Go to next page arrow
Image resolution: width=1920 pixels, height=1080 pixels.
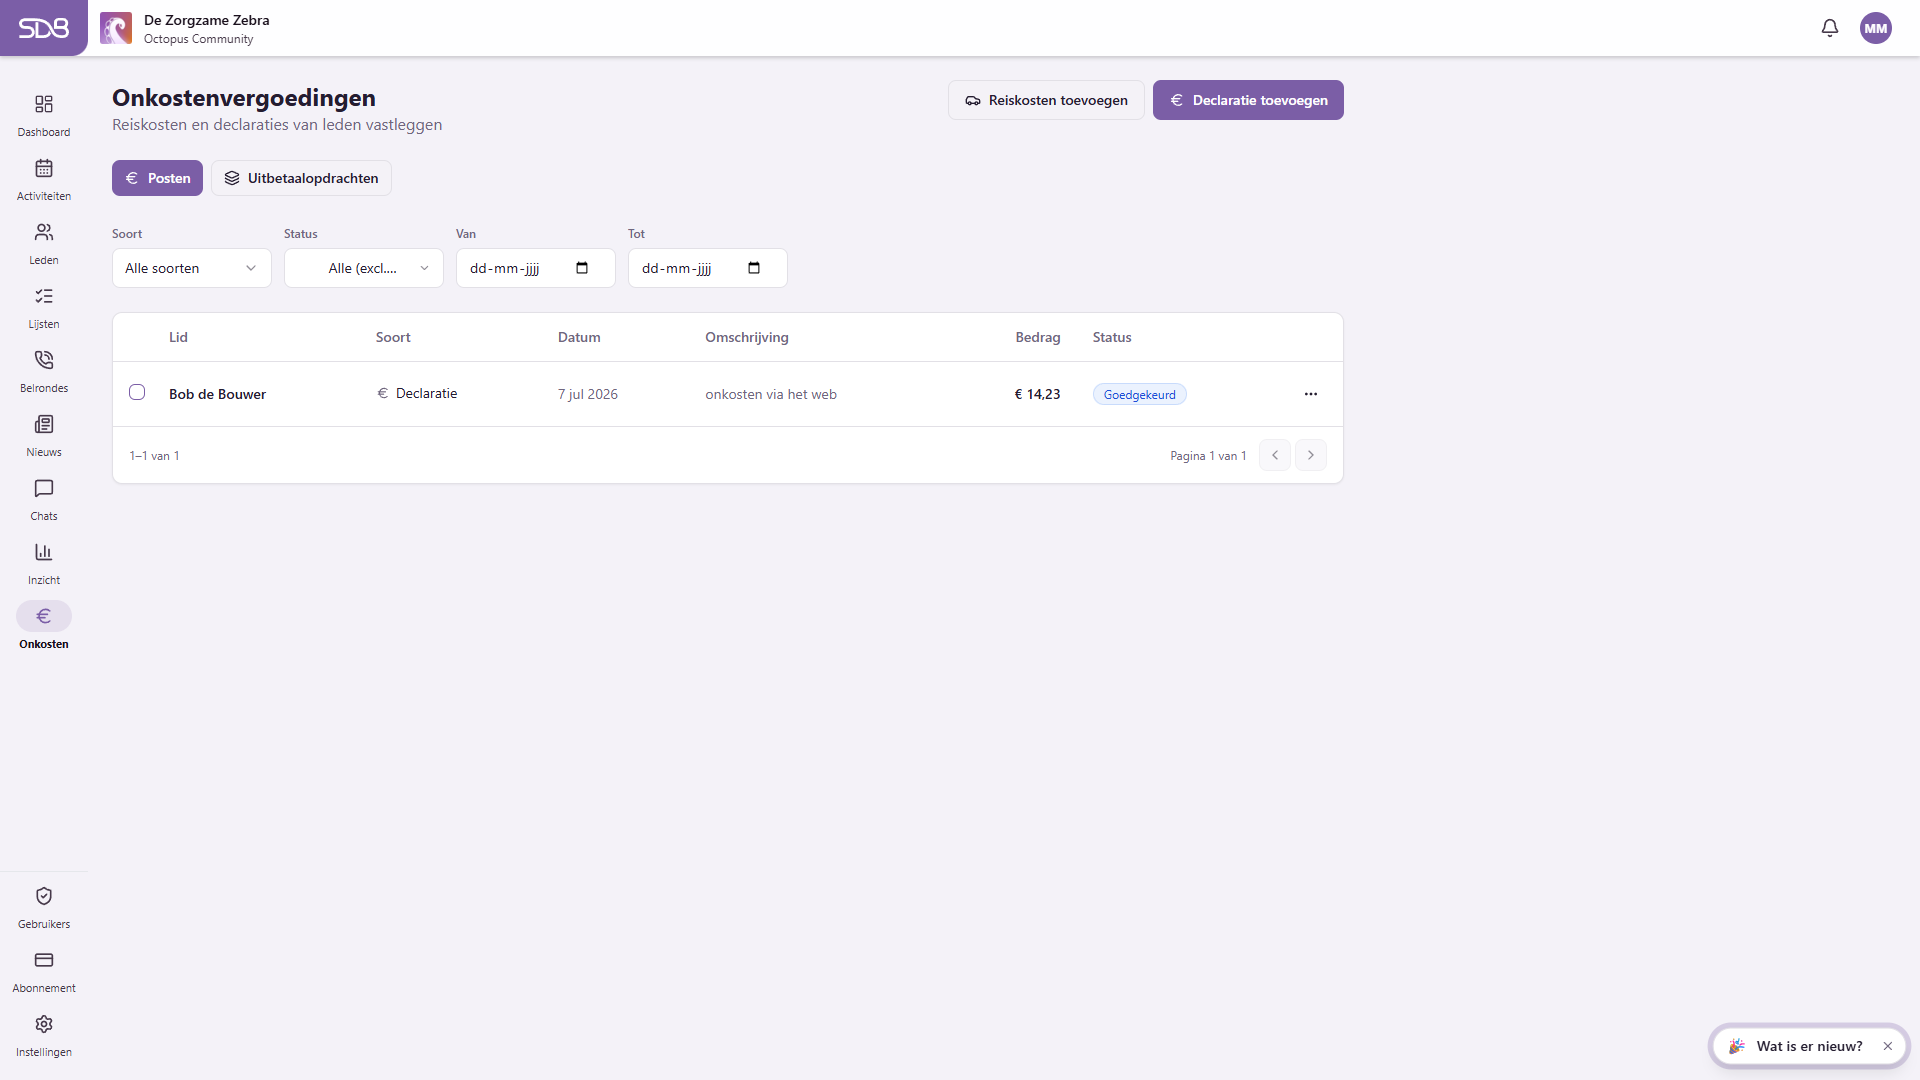tap(1311, 455)
